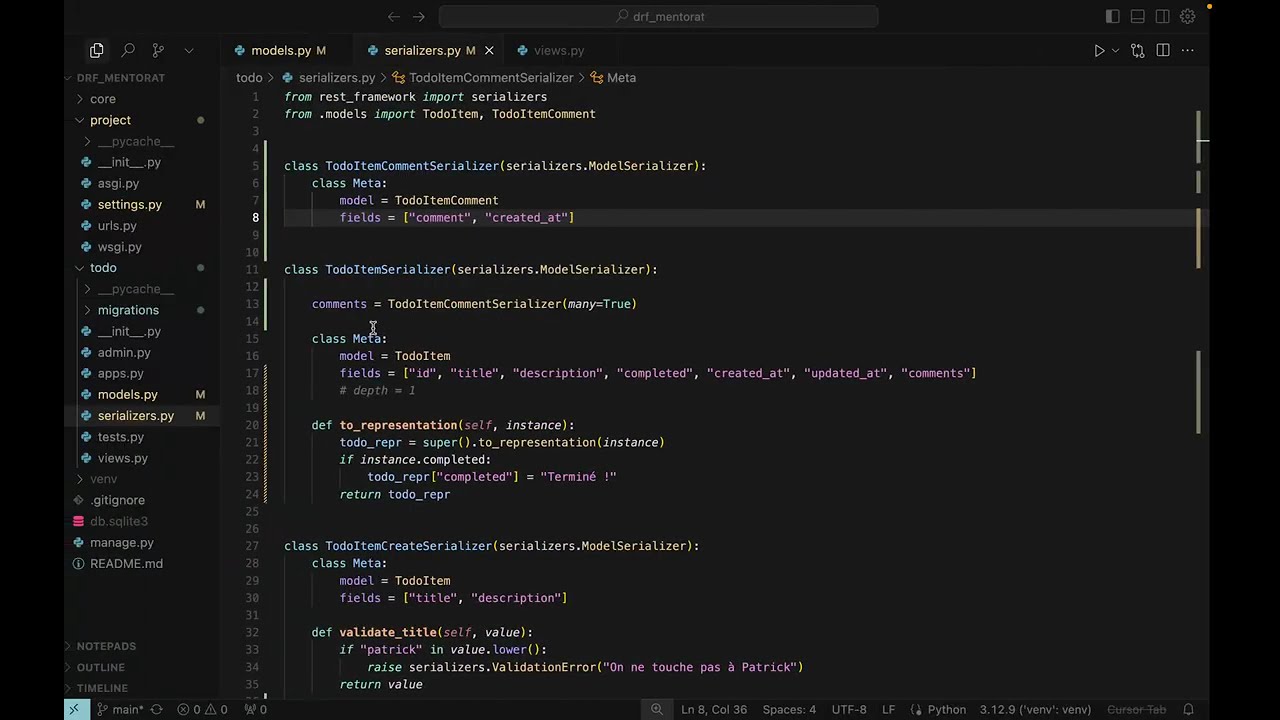Go back with the left arrow

(394, 16)
